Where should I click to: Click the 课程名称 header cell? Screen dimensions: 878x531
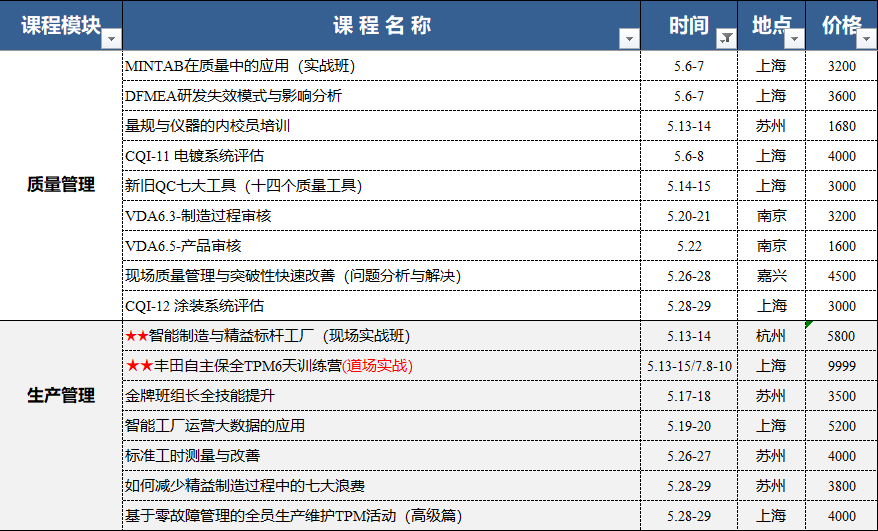coord(381,25)
